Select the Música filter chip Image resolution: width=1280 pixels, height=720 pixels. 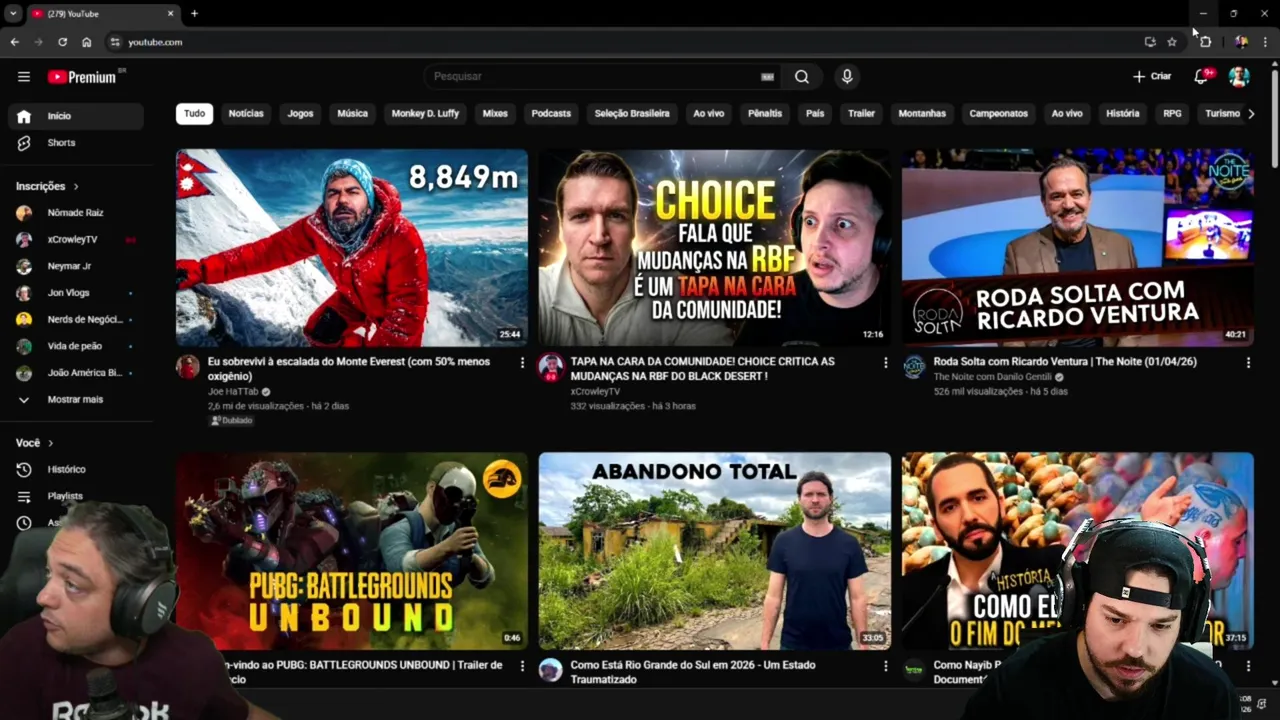pos(352,114)
